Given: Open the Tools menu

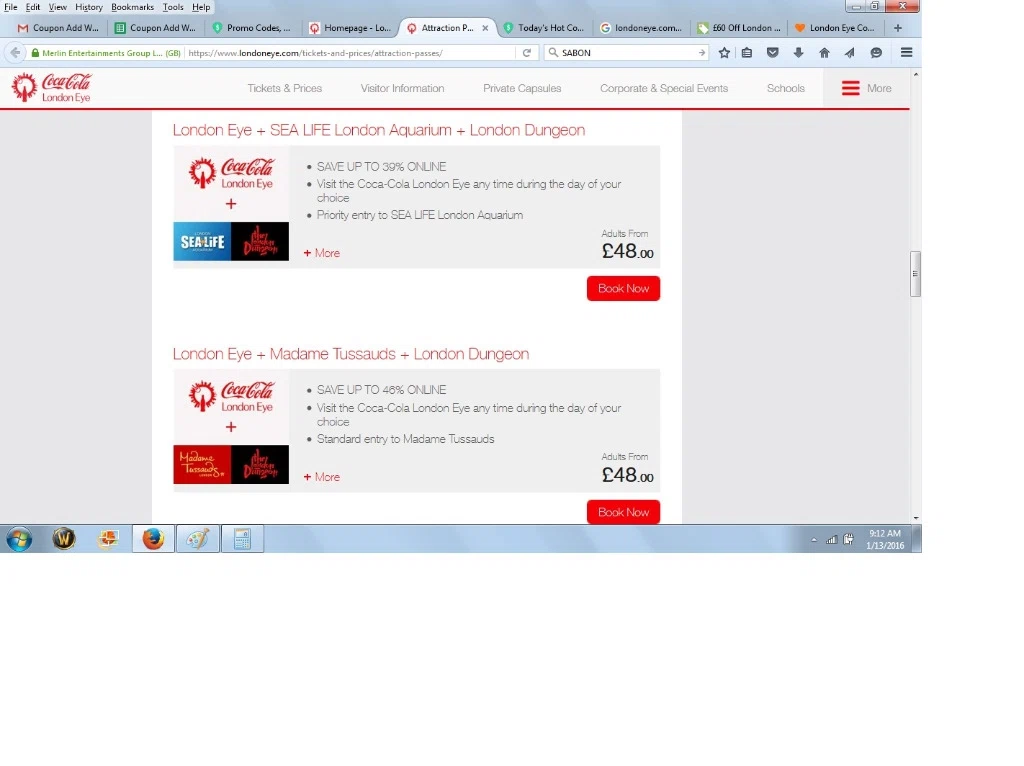Looking at the screenshot, I should 173,7.
